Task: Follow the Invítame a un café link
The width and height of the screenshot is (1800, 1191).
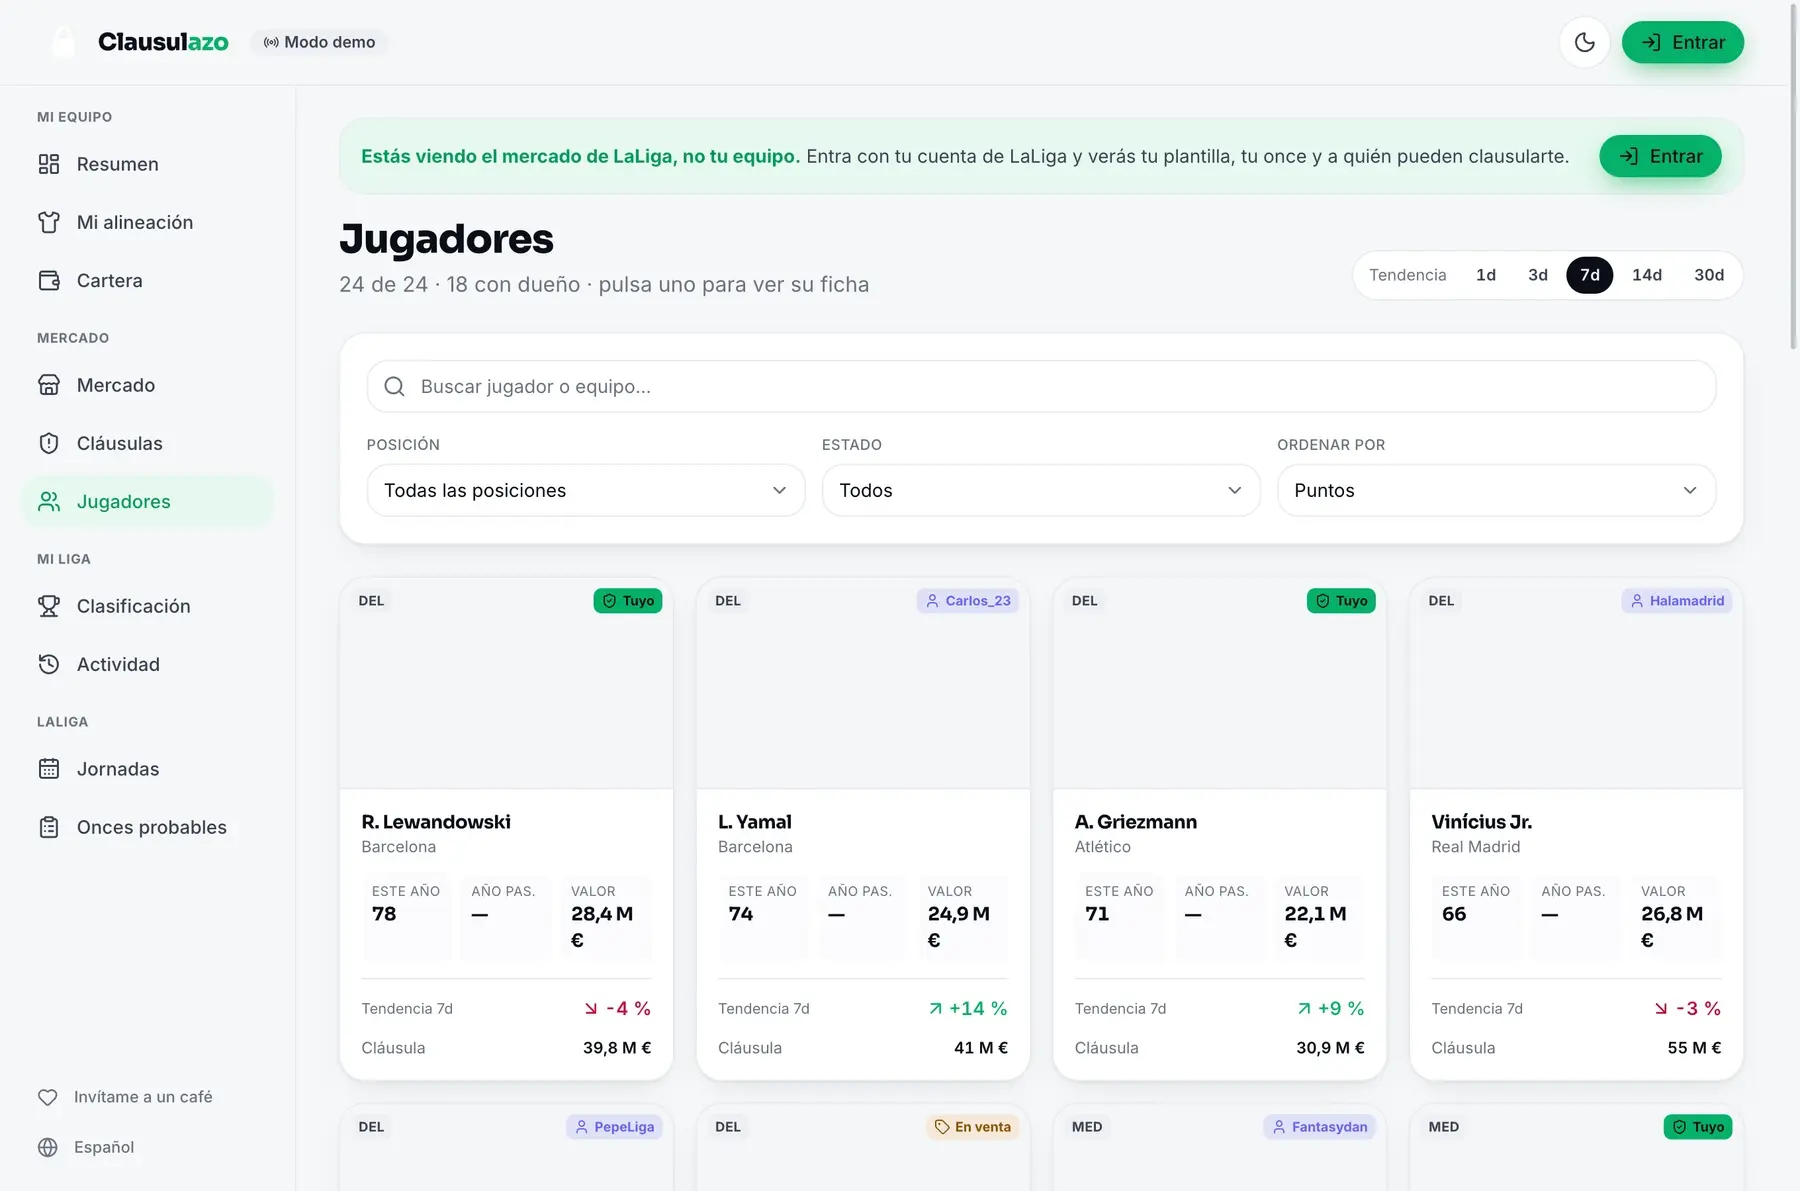Action: (x=125, y=1097)
